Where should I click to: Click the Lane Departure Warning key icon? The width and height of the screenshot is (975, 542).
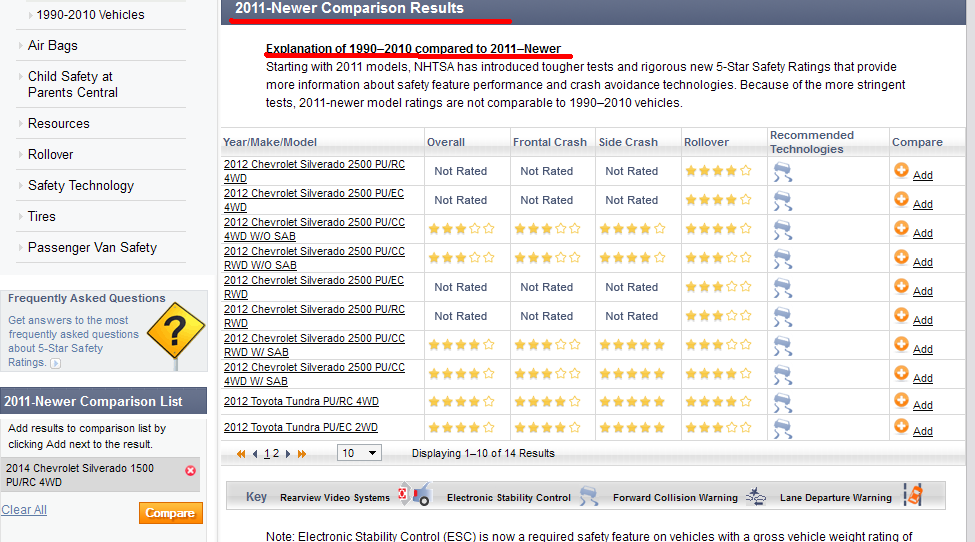pos(912,495)
